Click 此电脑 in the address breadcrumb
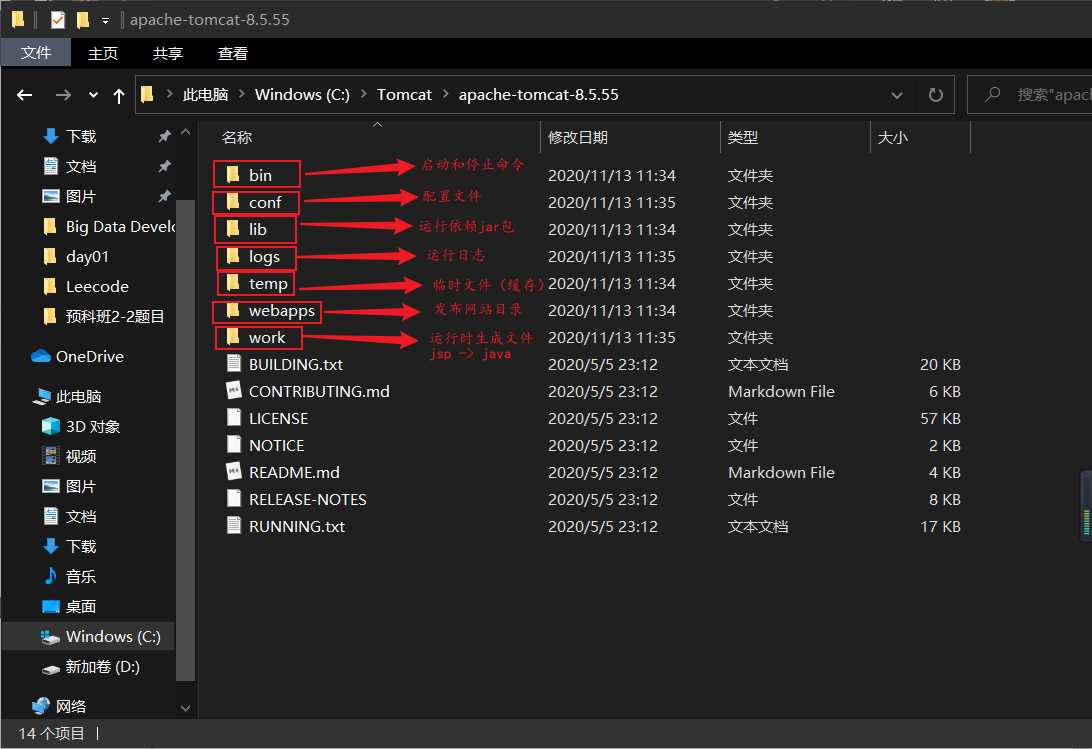 pos(205,95)
